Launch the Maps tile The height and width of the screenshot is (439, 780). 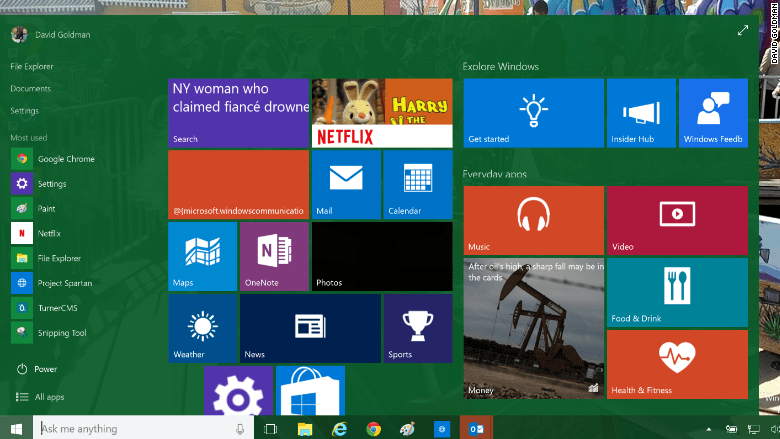tap(202, 257)
